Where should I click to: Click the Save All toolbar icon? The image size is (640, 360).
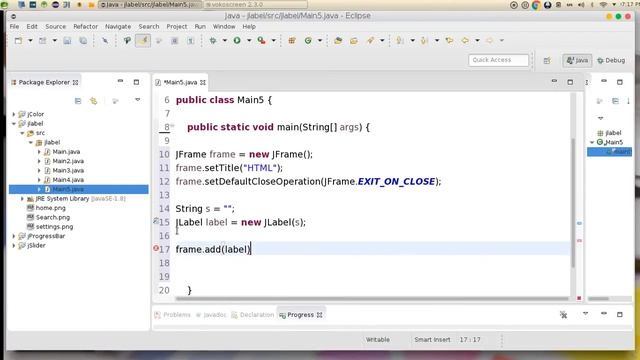[x=83, y=40]
